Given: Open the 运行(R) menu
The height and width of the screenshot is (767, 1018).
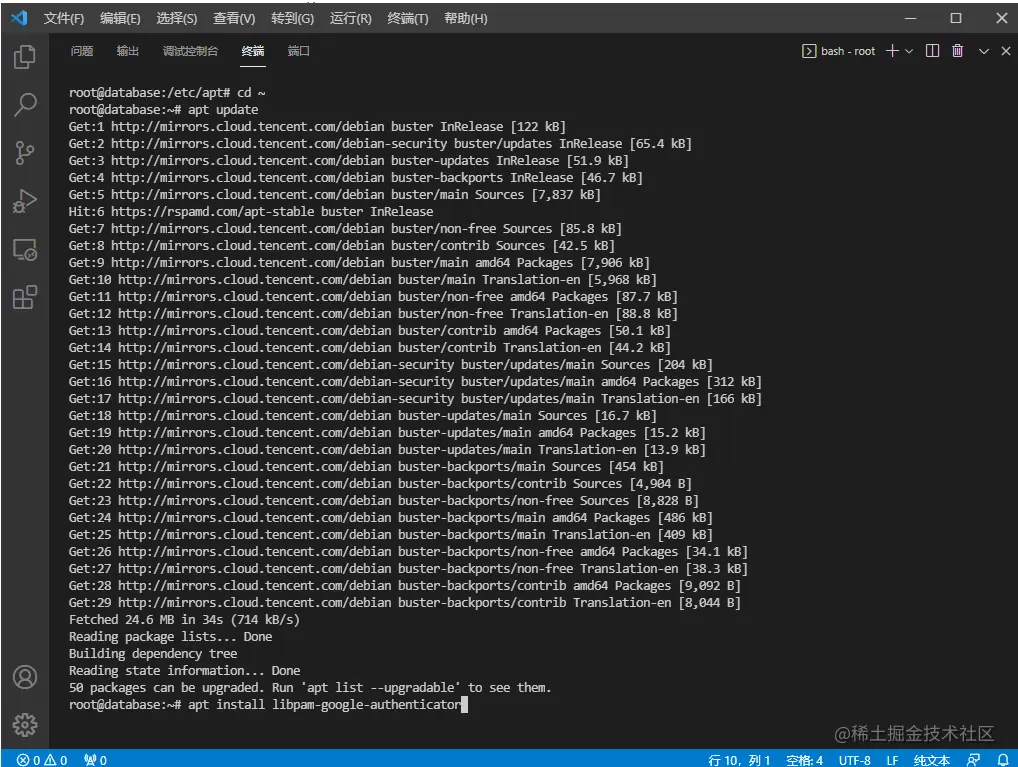Looking at the screenshot, I should 351,18.
